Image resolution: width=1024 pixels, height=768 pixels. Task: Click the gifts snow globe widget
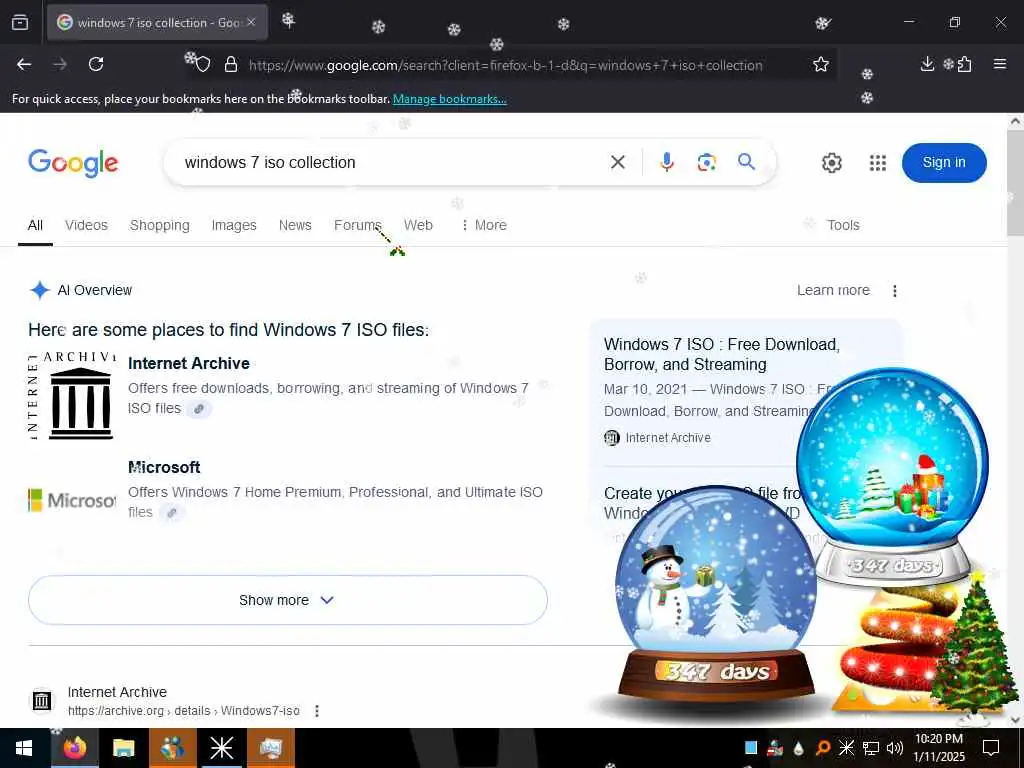(893, 477)
